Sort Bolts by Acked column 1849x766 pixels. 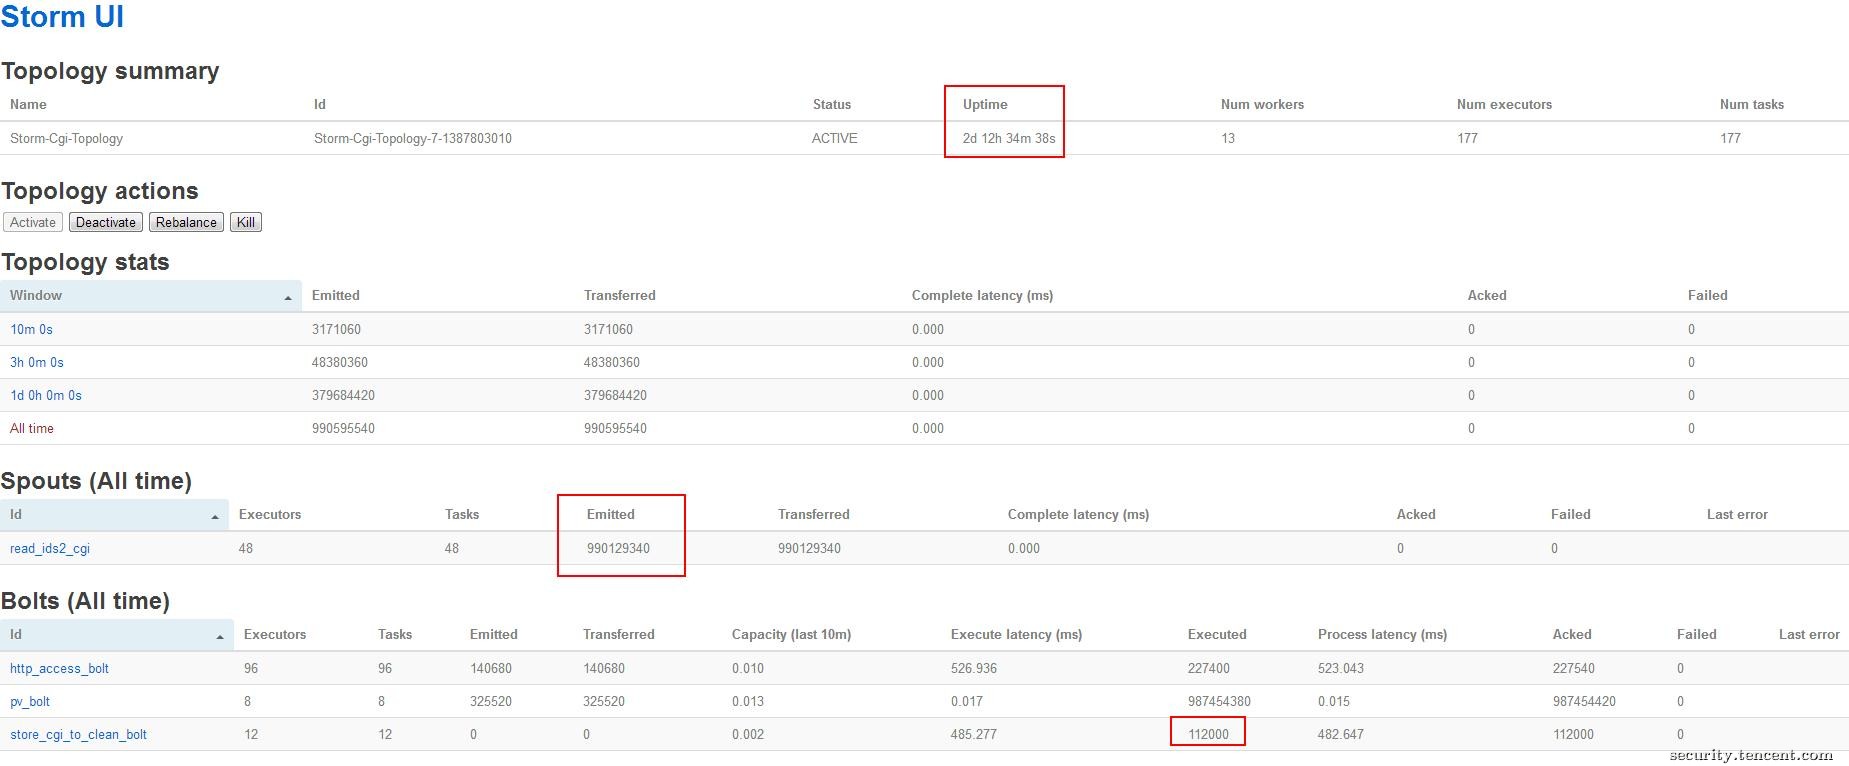point(1572,634)
